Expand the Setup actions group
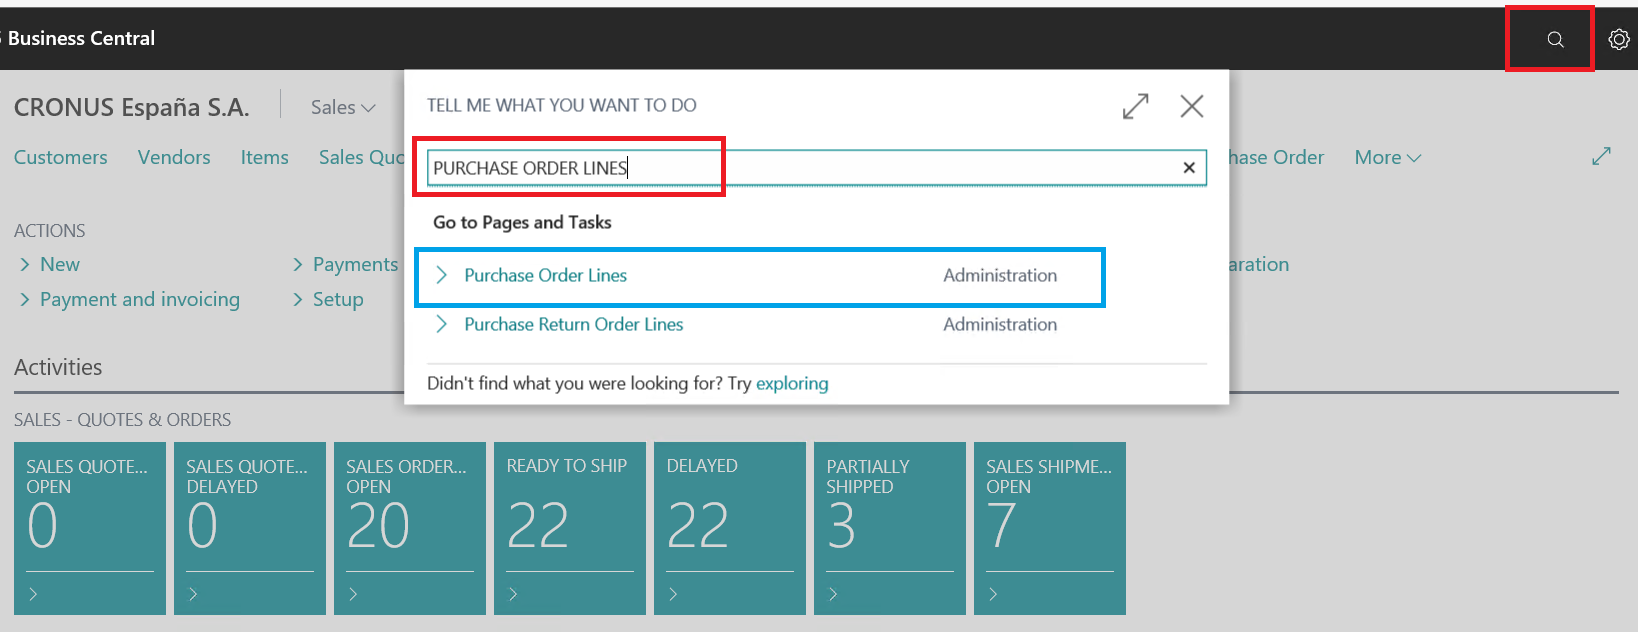This screenshot has width=1638, height=632. pos(328,299)
